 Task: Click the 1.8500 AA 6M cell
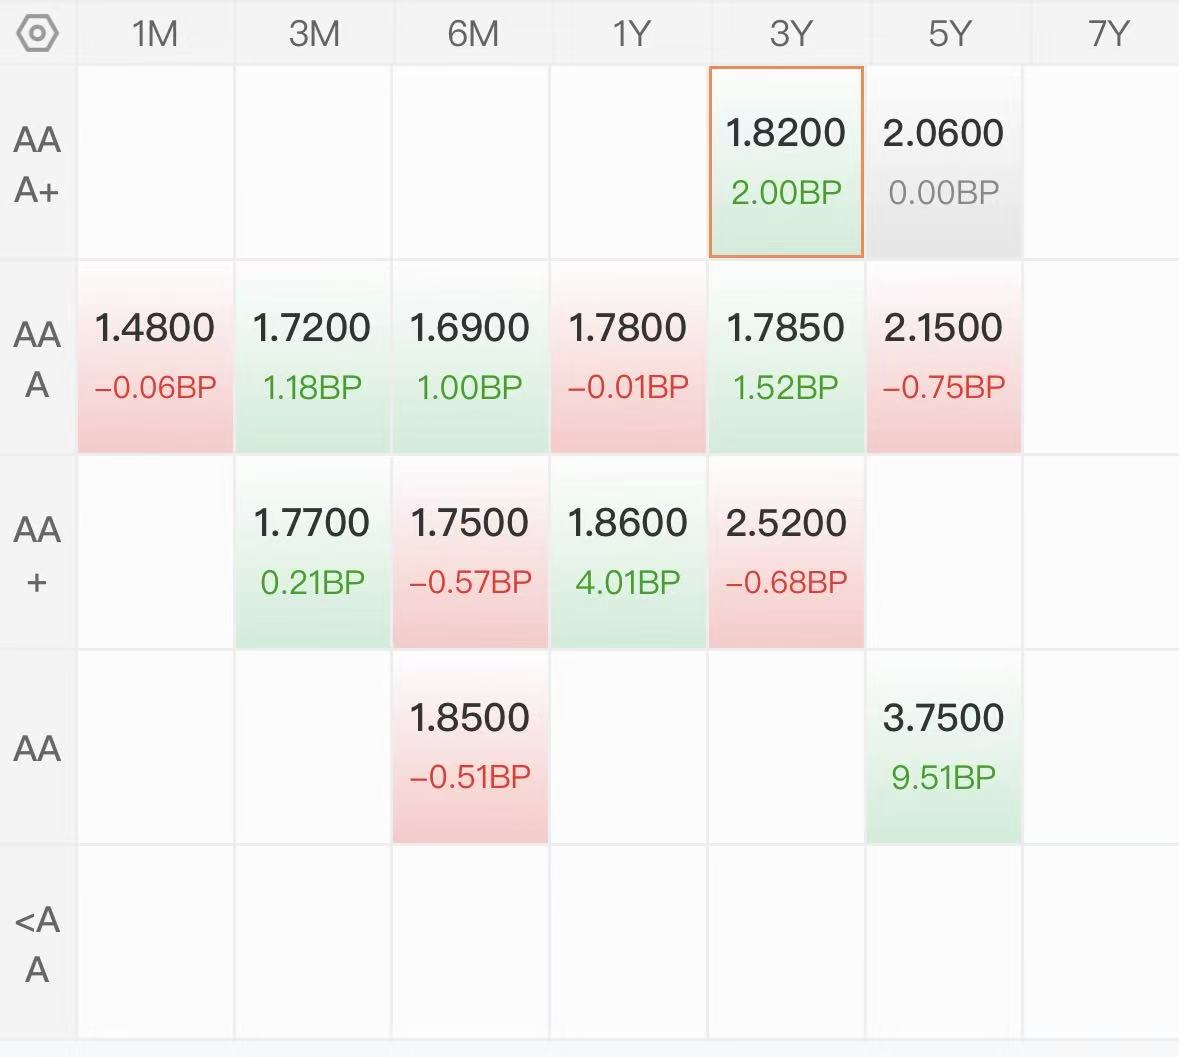pos(470,747)
